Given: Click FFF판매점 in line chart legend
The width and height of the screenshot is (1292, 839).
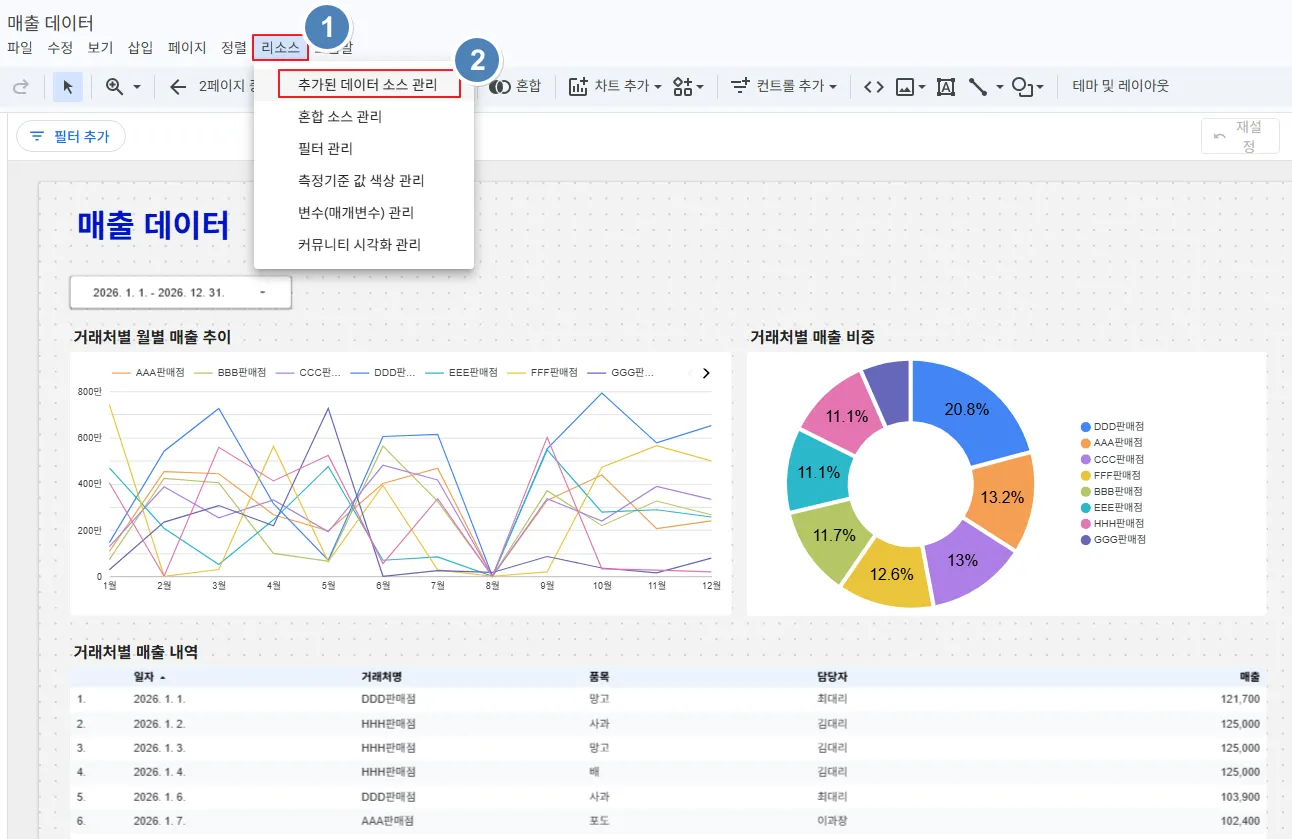Looking at the screenshot, I should 553,373.
